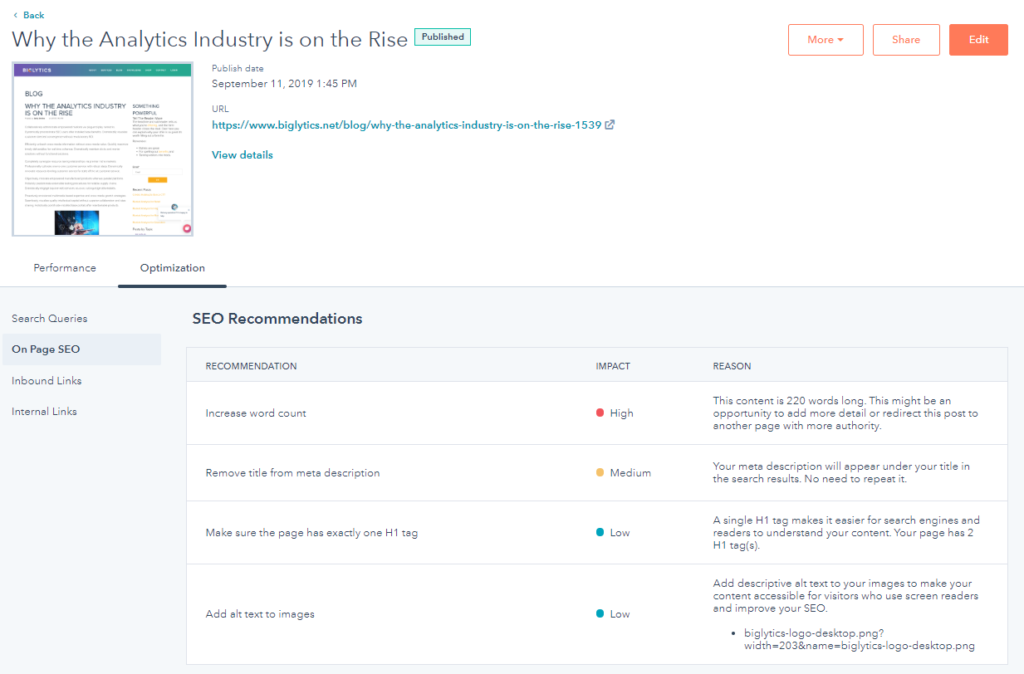The image size is (1024, 674).
Task: Select the Optimization tab
Action: [172, 268]
